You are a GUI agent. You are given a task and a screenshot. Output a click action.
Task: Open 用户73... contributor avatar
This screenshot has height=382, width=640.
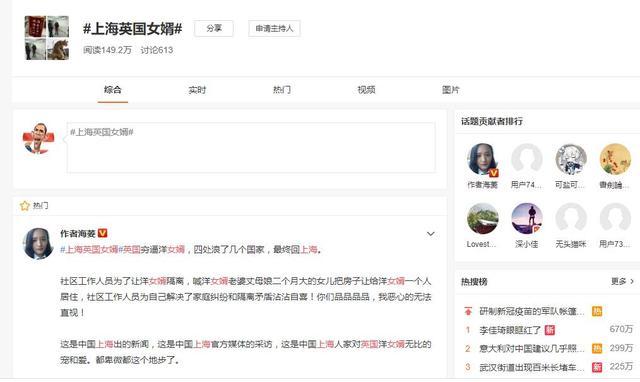[x=615, y=219]
